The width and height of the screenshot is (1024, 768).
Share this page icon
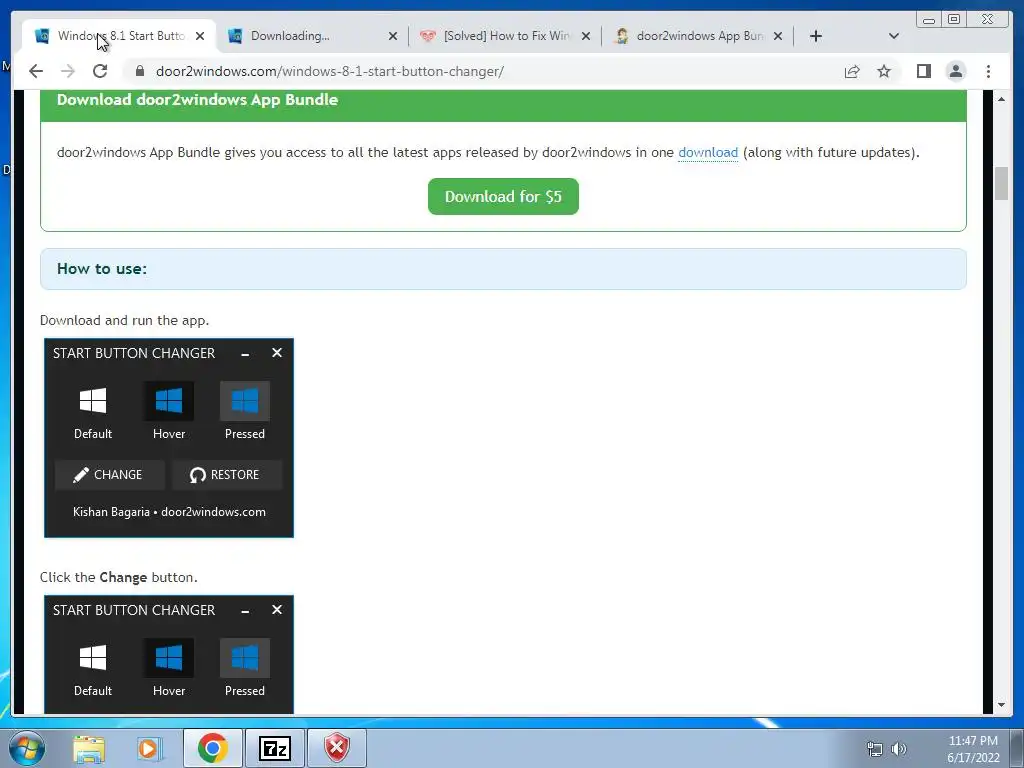pos(852,71)
